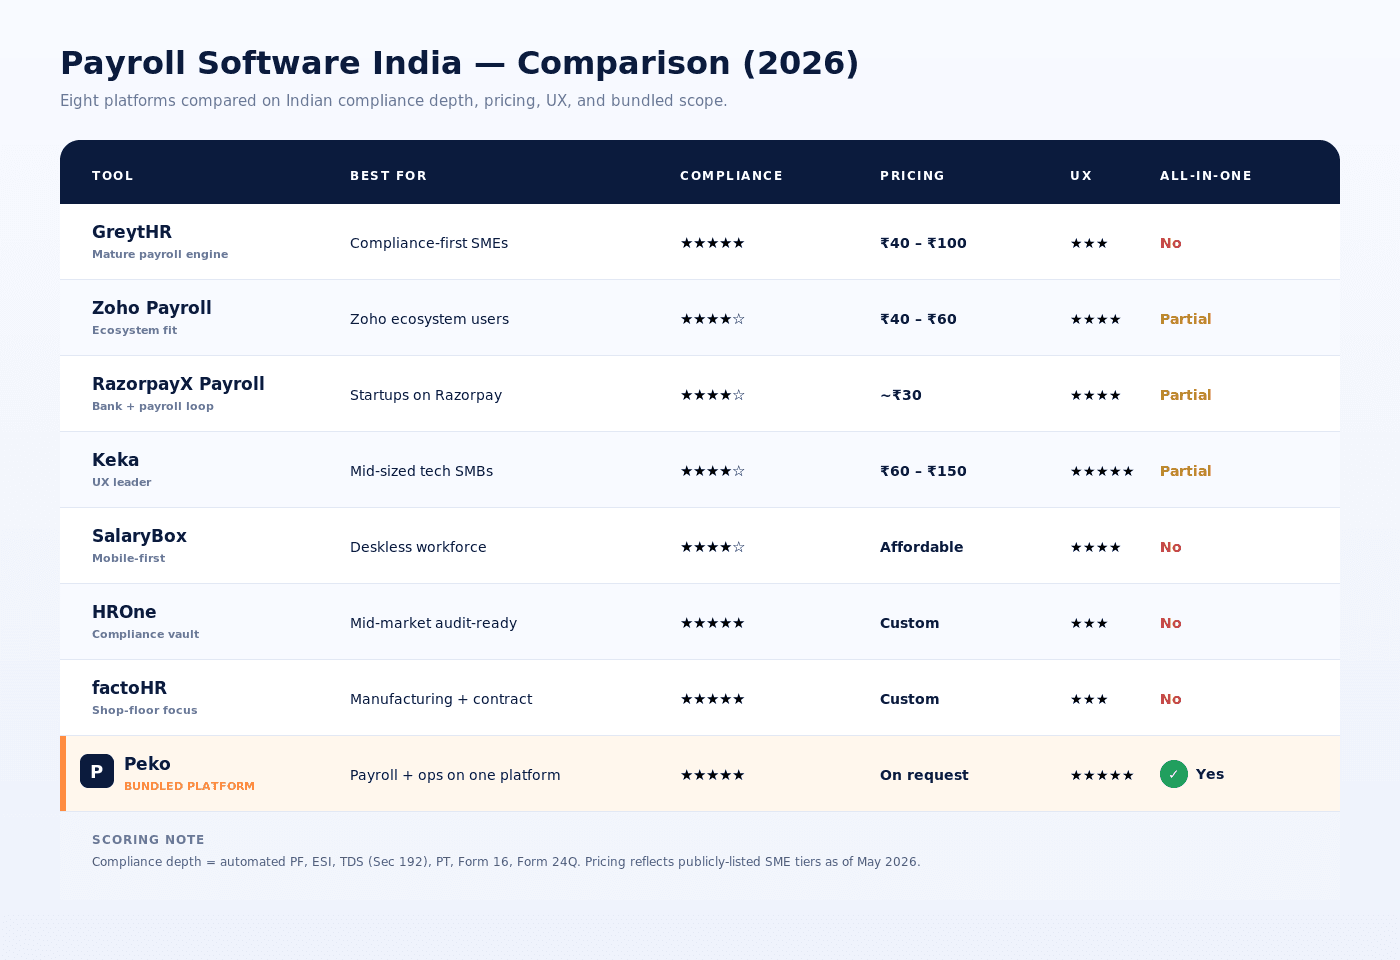Click Keka price '₹60 – ₹150'
Screen dimensions: 1400x960
[x=923, y=471]
